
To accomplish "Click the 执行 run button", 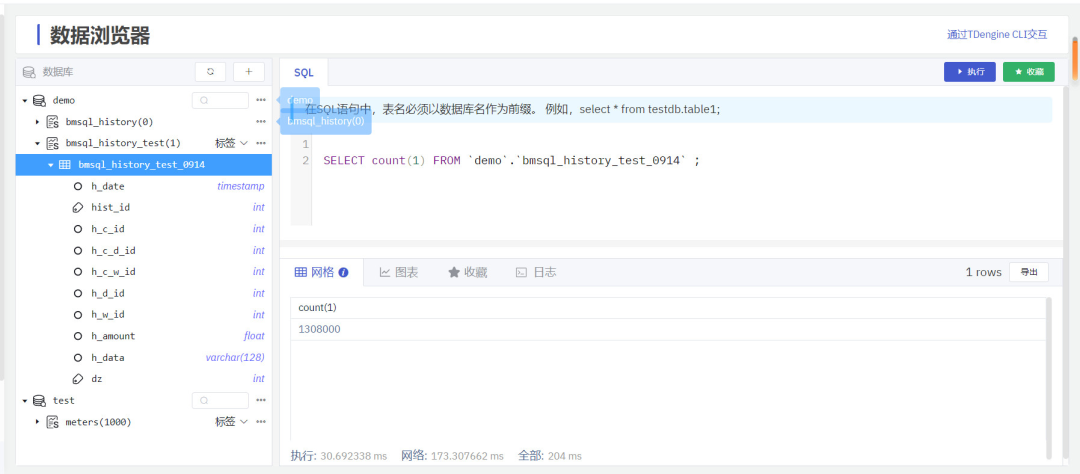I will coord(970,72).
